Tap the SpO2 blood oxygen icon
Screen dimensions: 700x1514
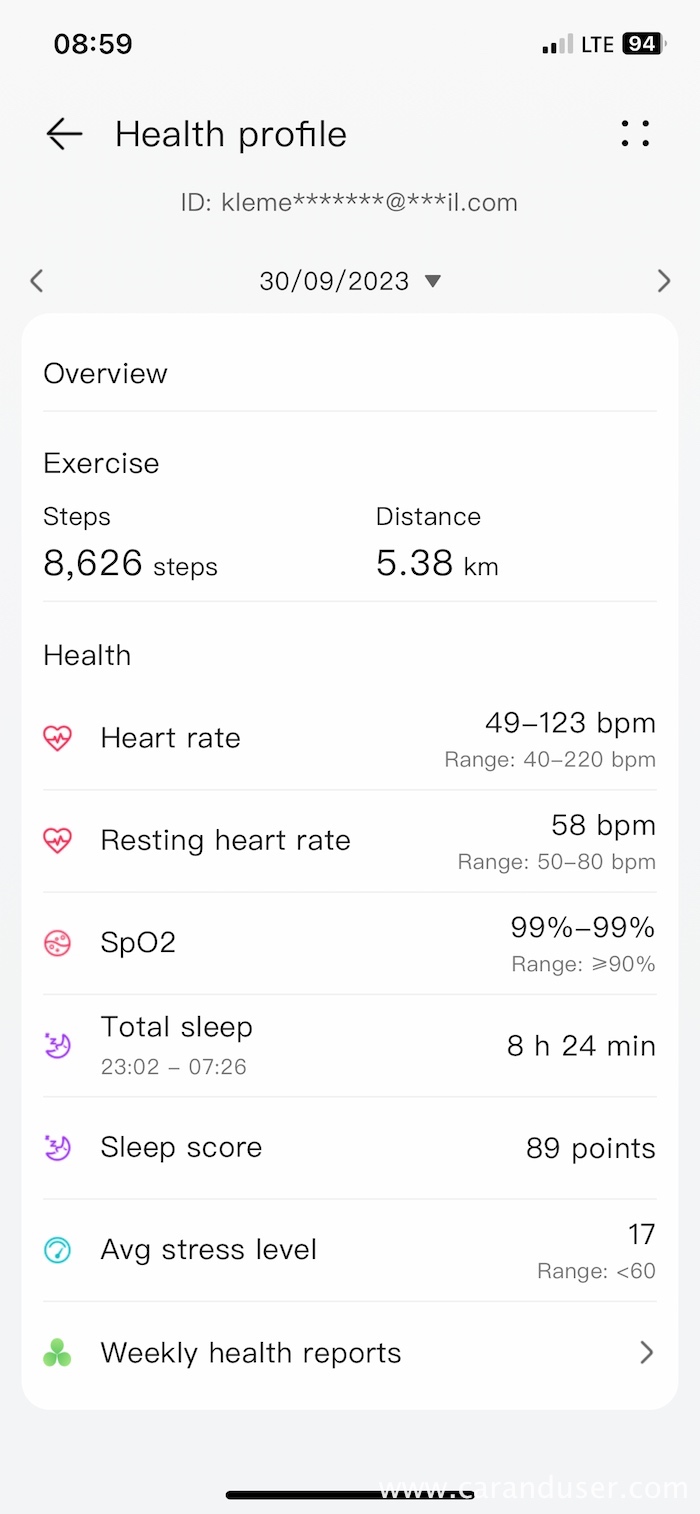click(x=58, y=943)
